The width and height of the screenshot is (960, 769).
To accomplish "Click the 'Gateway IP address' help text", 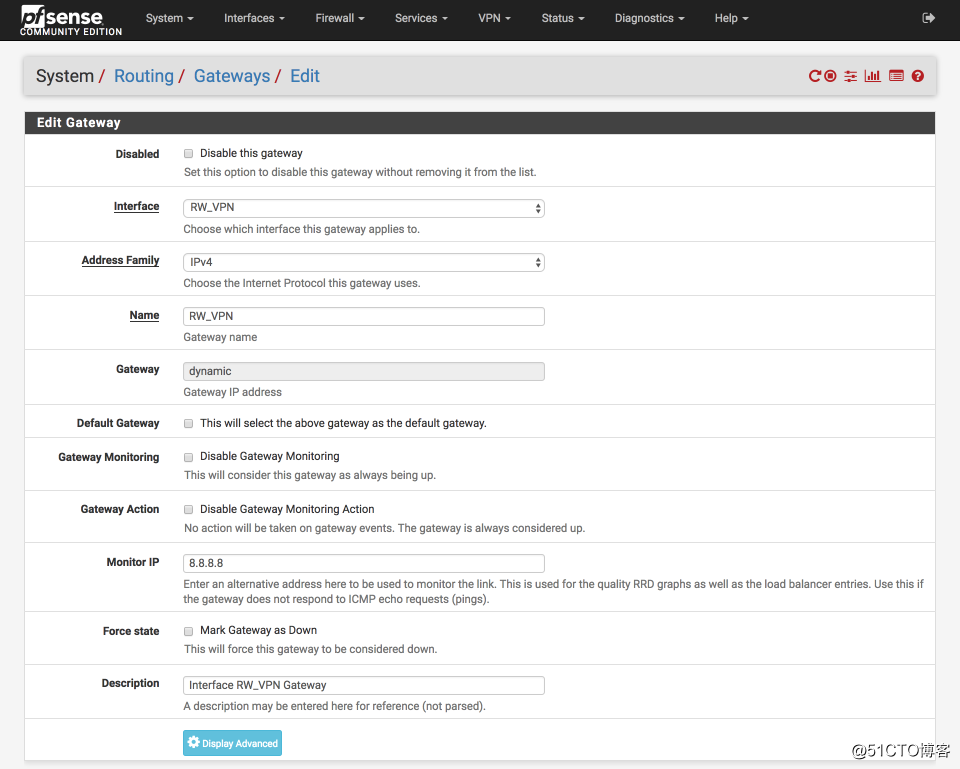I will click(233, 392).
